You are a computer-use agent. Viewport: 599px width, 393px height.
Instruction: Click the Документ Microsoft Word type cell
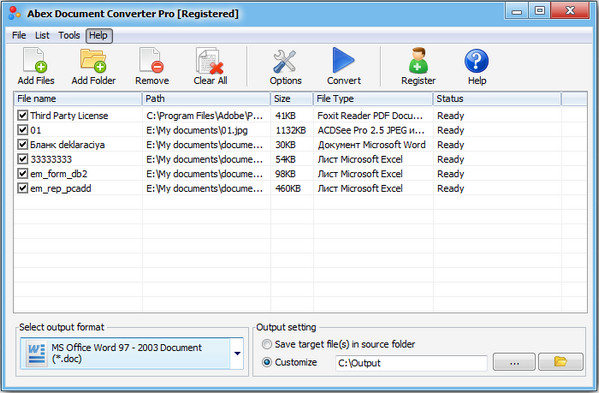coord(371,145)
